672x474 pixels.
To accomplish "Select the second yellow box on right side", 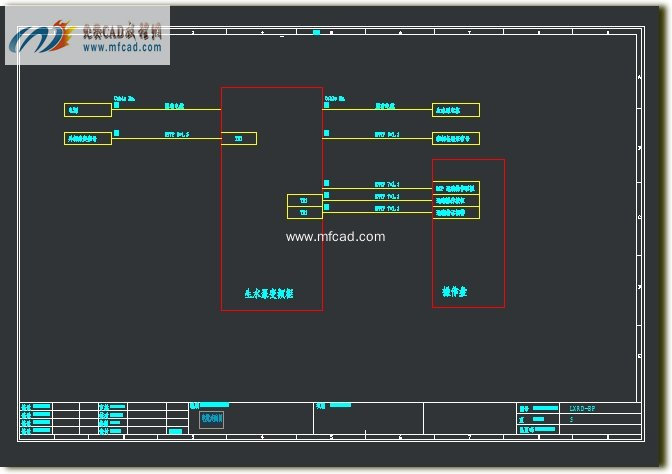I will 456,138.
